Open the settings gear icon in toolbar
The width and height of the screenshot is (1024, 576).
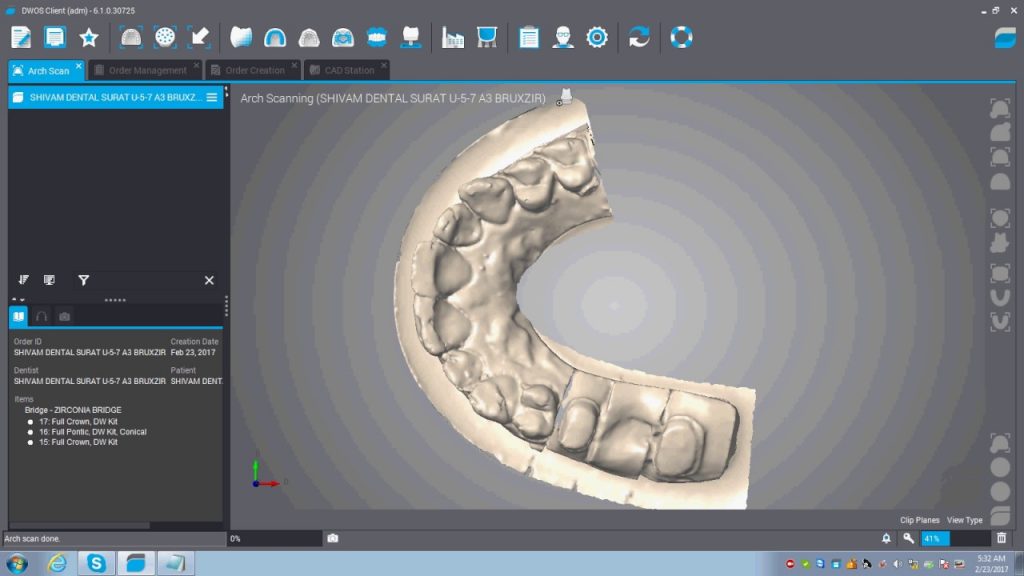[x=597, y=38]
